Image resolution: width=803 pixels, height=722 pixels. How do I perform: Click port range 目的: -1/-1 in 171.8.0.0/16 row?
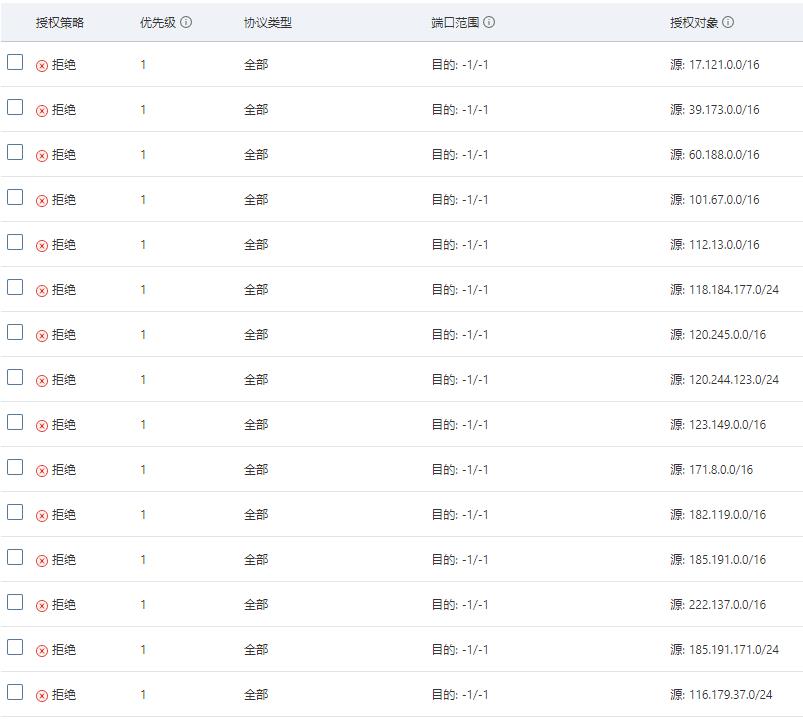pyautogui.click(x=460, y=470)
